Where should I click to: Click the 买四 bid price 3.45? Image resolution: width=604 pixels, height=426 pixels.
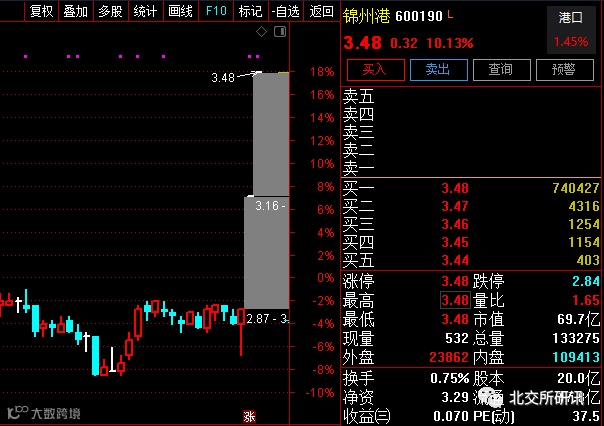[x=455, y=242]
